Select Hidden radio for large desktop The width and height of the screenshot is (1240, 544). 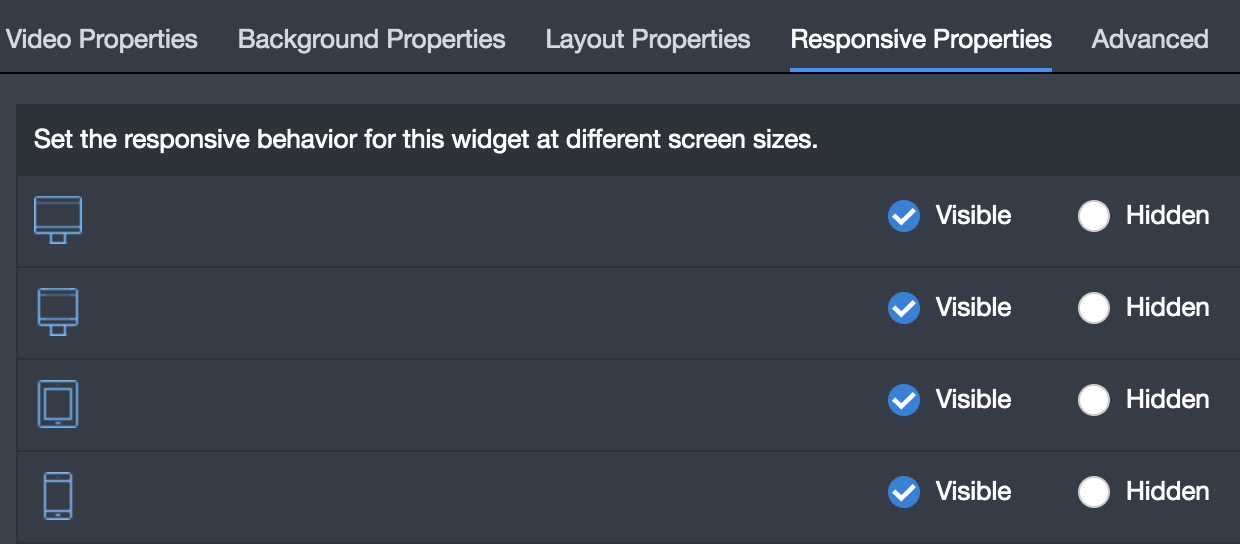click(1094, 216)
